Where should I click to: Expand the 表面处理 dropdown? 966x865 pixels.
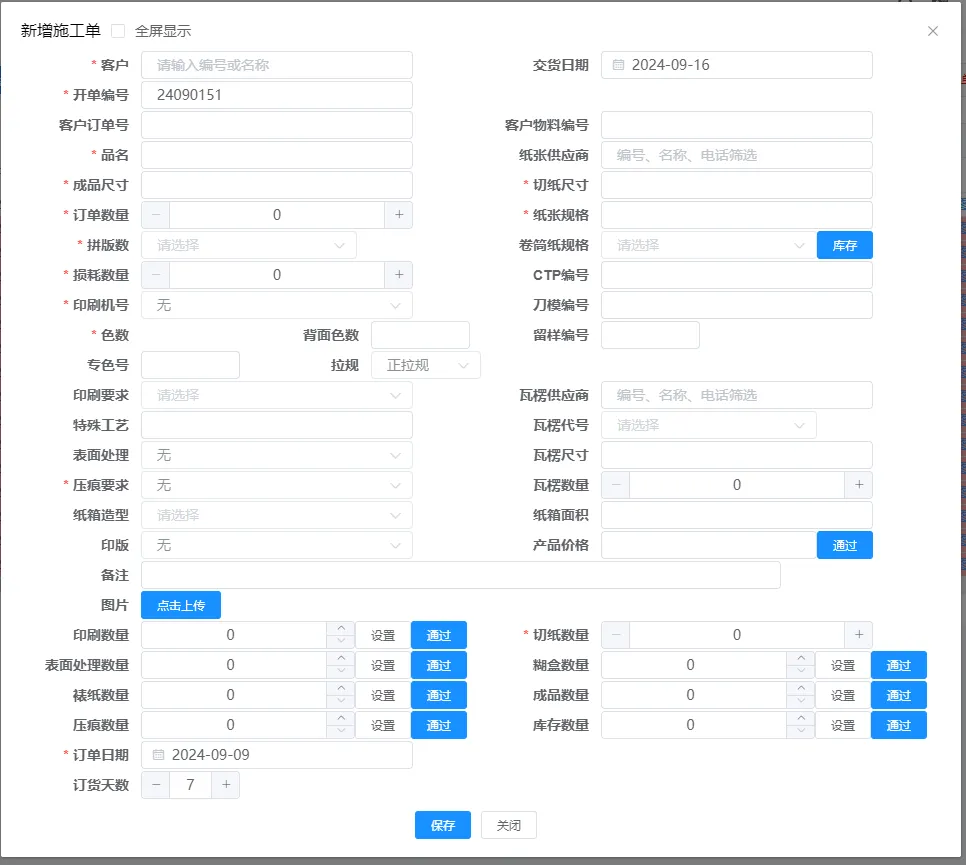pos(277,455)
